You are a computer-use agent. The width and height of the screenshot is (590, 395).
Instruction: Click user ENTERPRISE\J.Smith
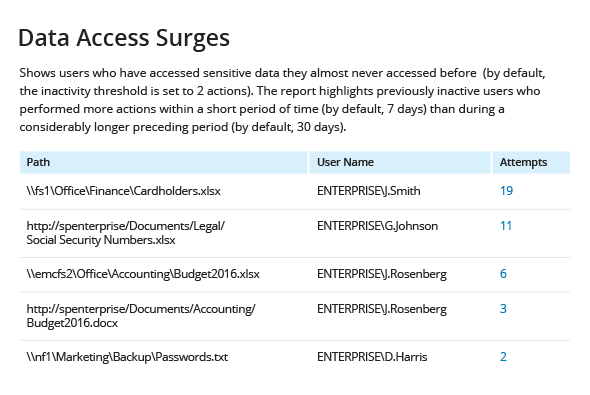coord(369,191)
